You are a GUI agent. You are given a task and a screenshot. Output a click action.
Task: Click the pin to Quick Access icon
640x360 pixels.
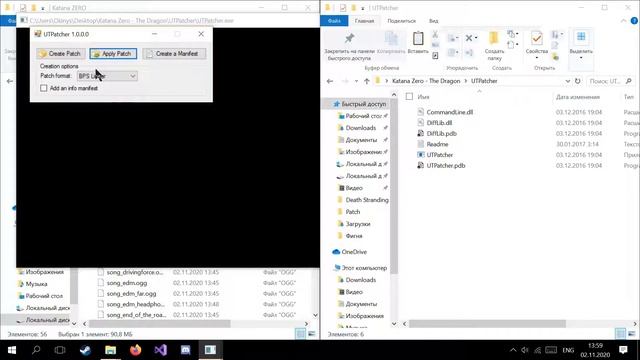coord(349,39)
